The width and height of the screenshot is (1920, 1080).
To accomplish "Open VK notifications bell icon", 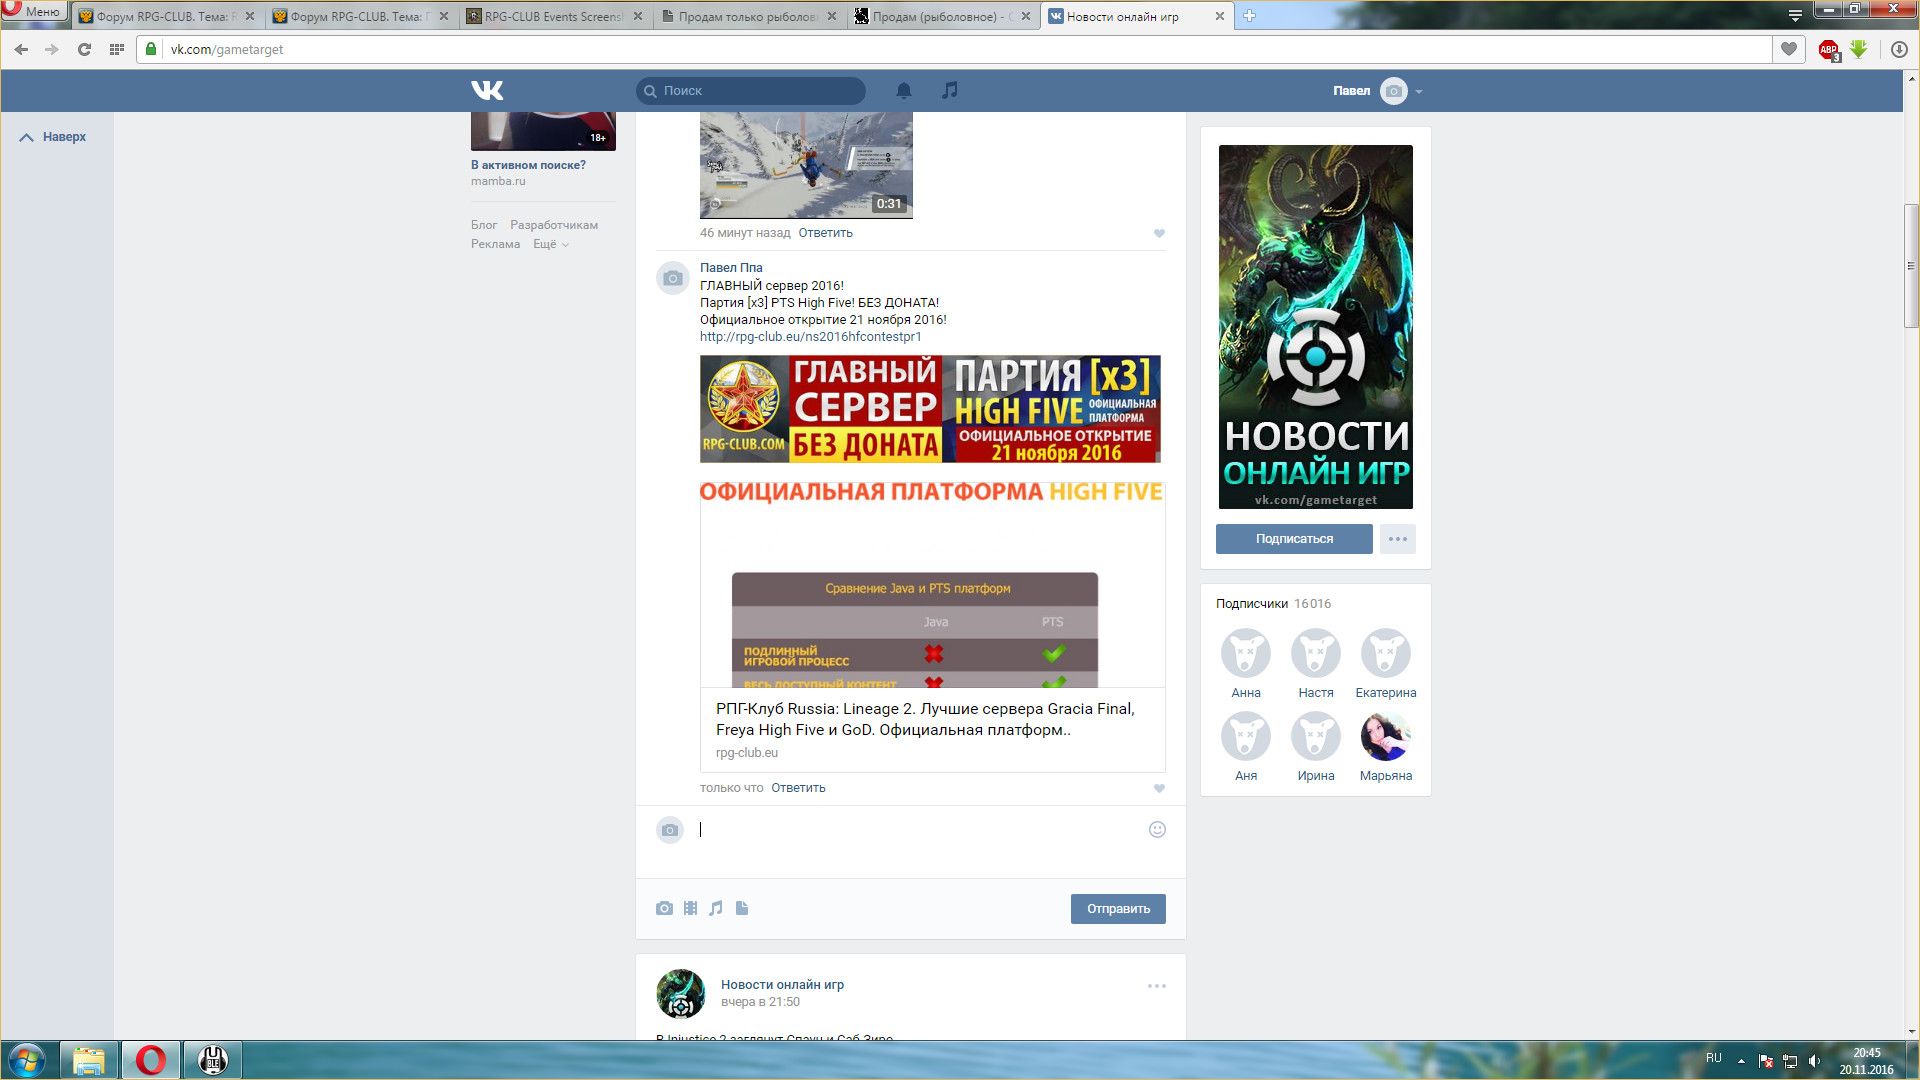I will (x=903, y=91).
